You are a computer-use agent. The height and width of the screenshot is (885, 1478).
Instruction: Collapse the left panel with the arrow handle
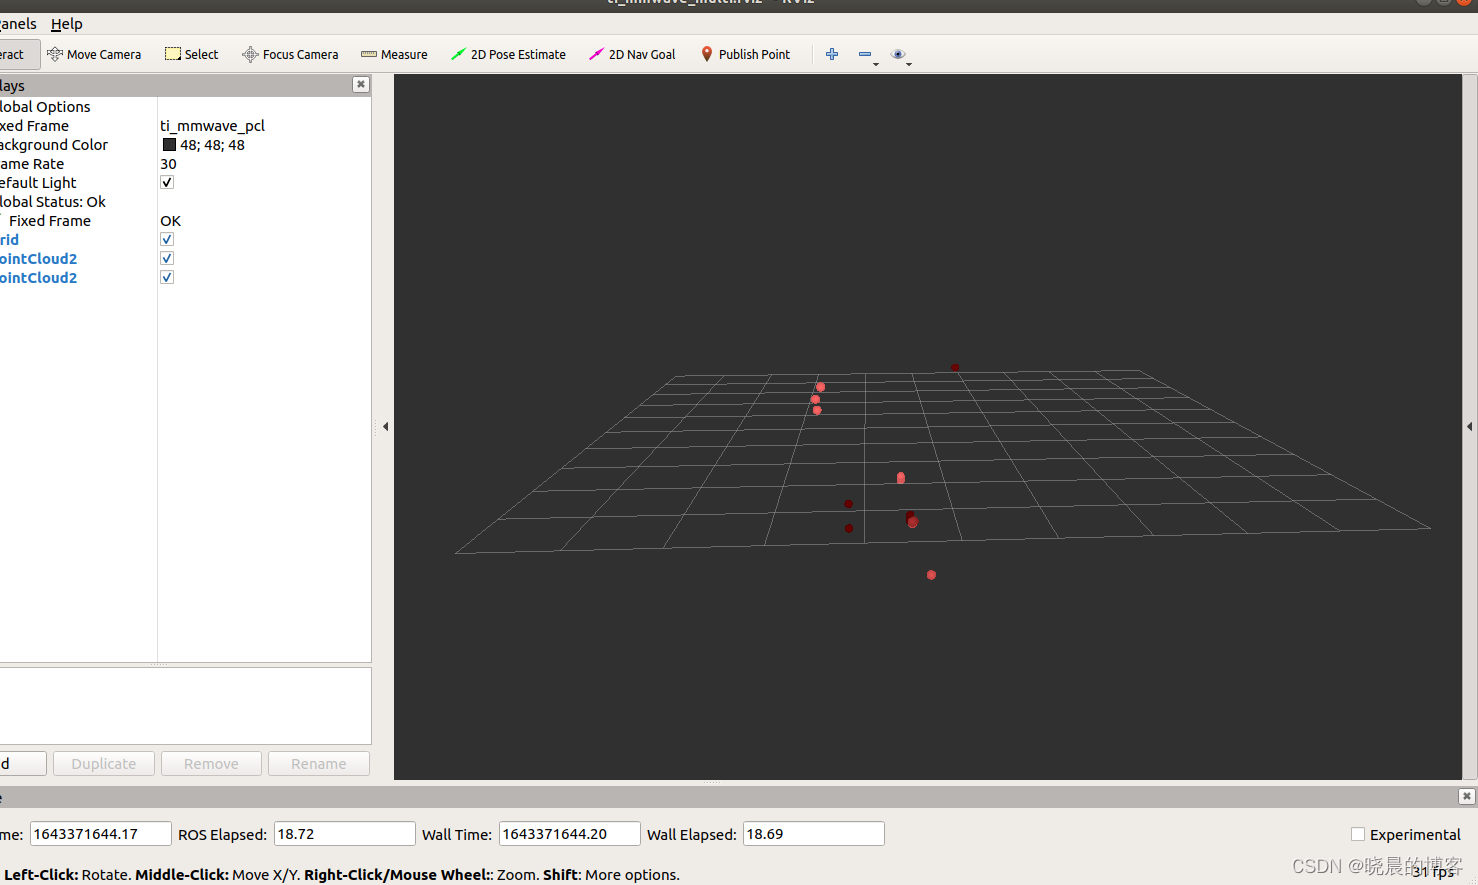point(385,427)
